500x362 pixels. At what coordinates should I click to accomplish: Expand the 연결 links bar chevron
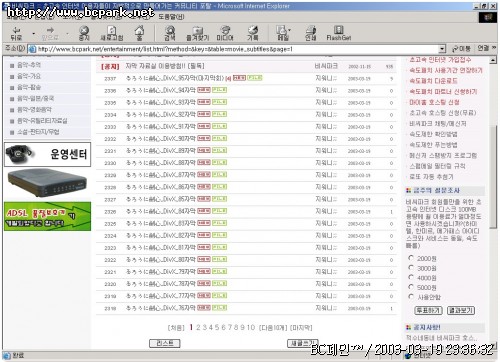click(494, 48)
